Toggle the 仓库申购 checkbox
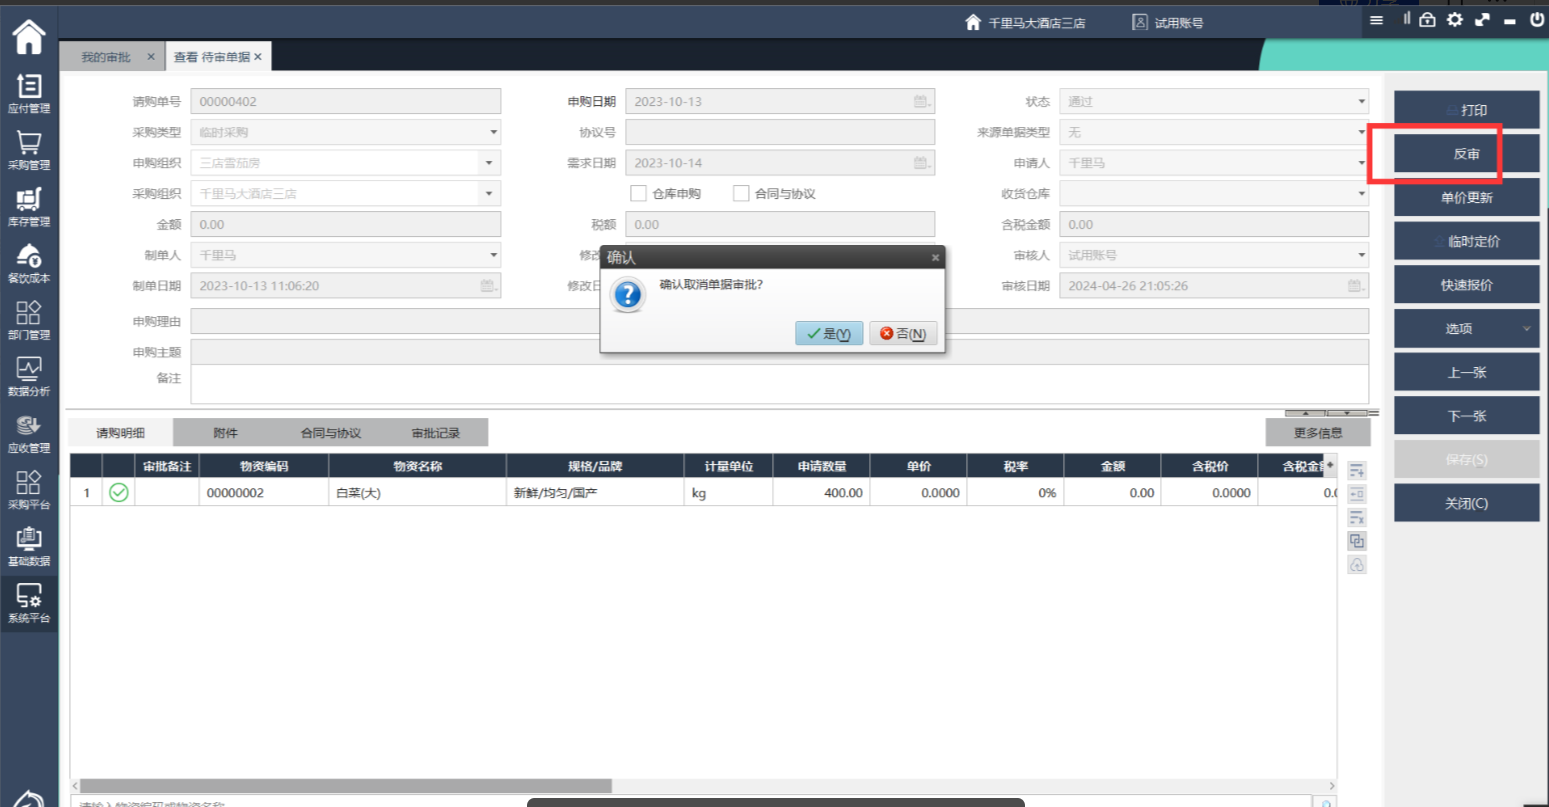The height and width of the screenshot is (807, 1549). tap(638, 194)
